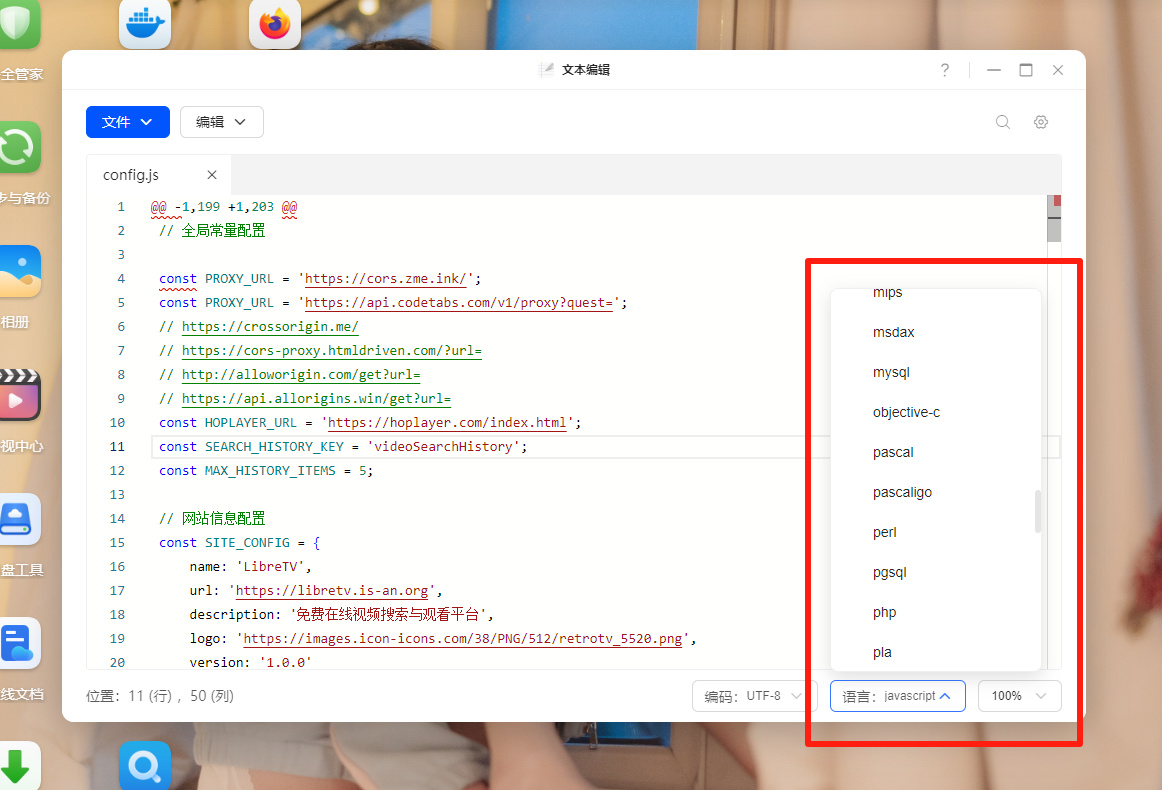Click line number 11 in the gutter

[117, 447]
